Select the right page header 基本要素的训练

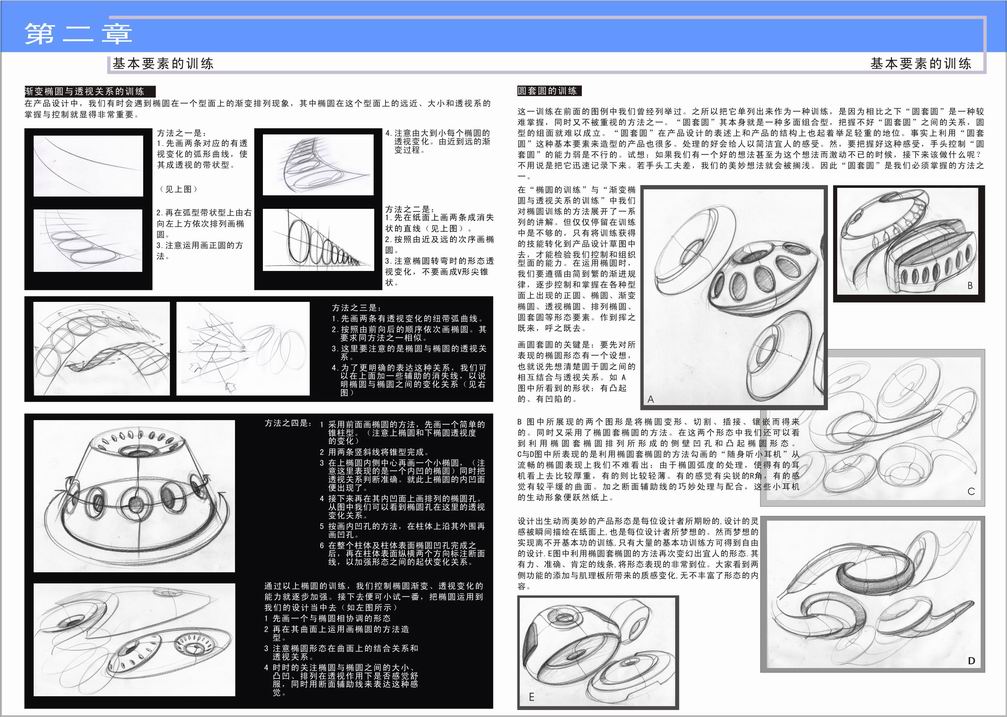pyautogui.click(x=921, y=64)
